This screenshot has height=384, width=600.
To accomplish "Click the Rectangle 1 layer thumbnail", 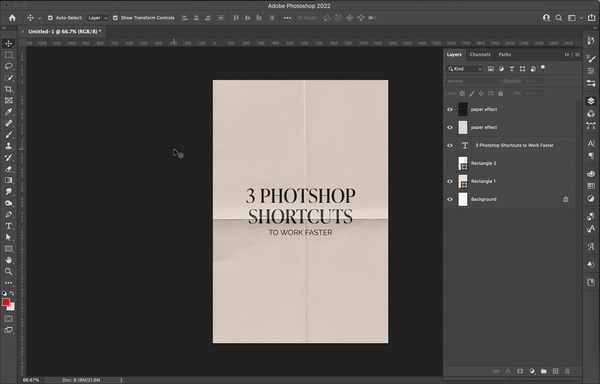I will (x=463, y=181).
